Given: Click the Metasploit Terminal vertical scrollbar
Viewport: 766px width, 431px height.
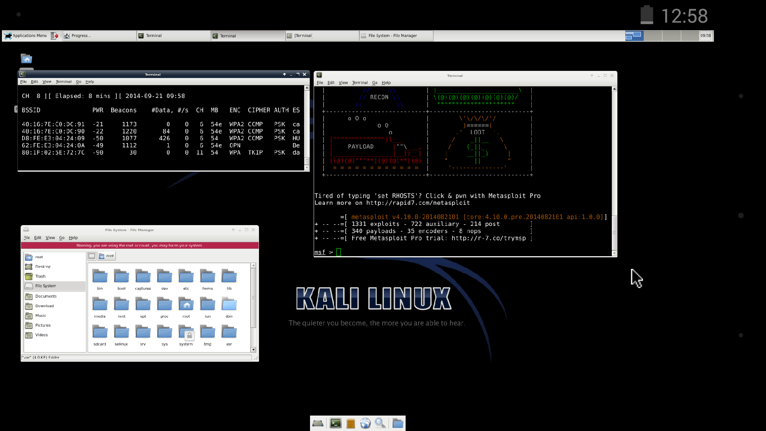Looking at the screenshot, I should point(614,171).
